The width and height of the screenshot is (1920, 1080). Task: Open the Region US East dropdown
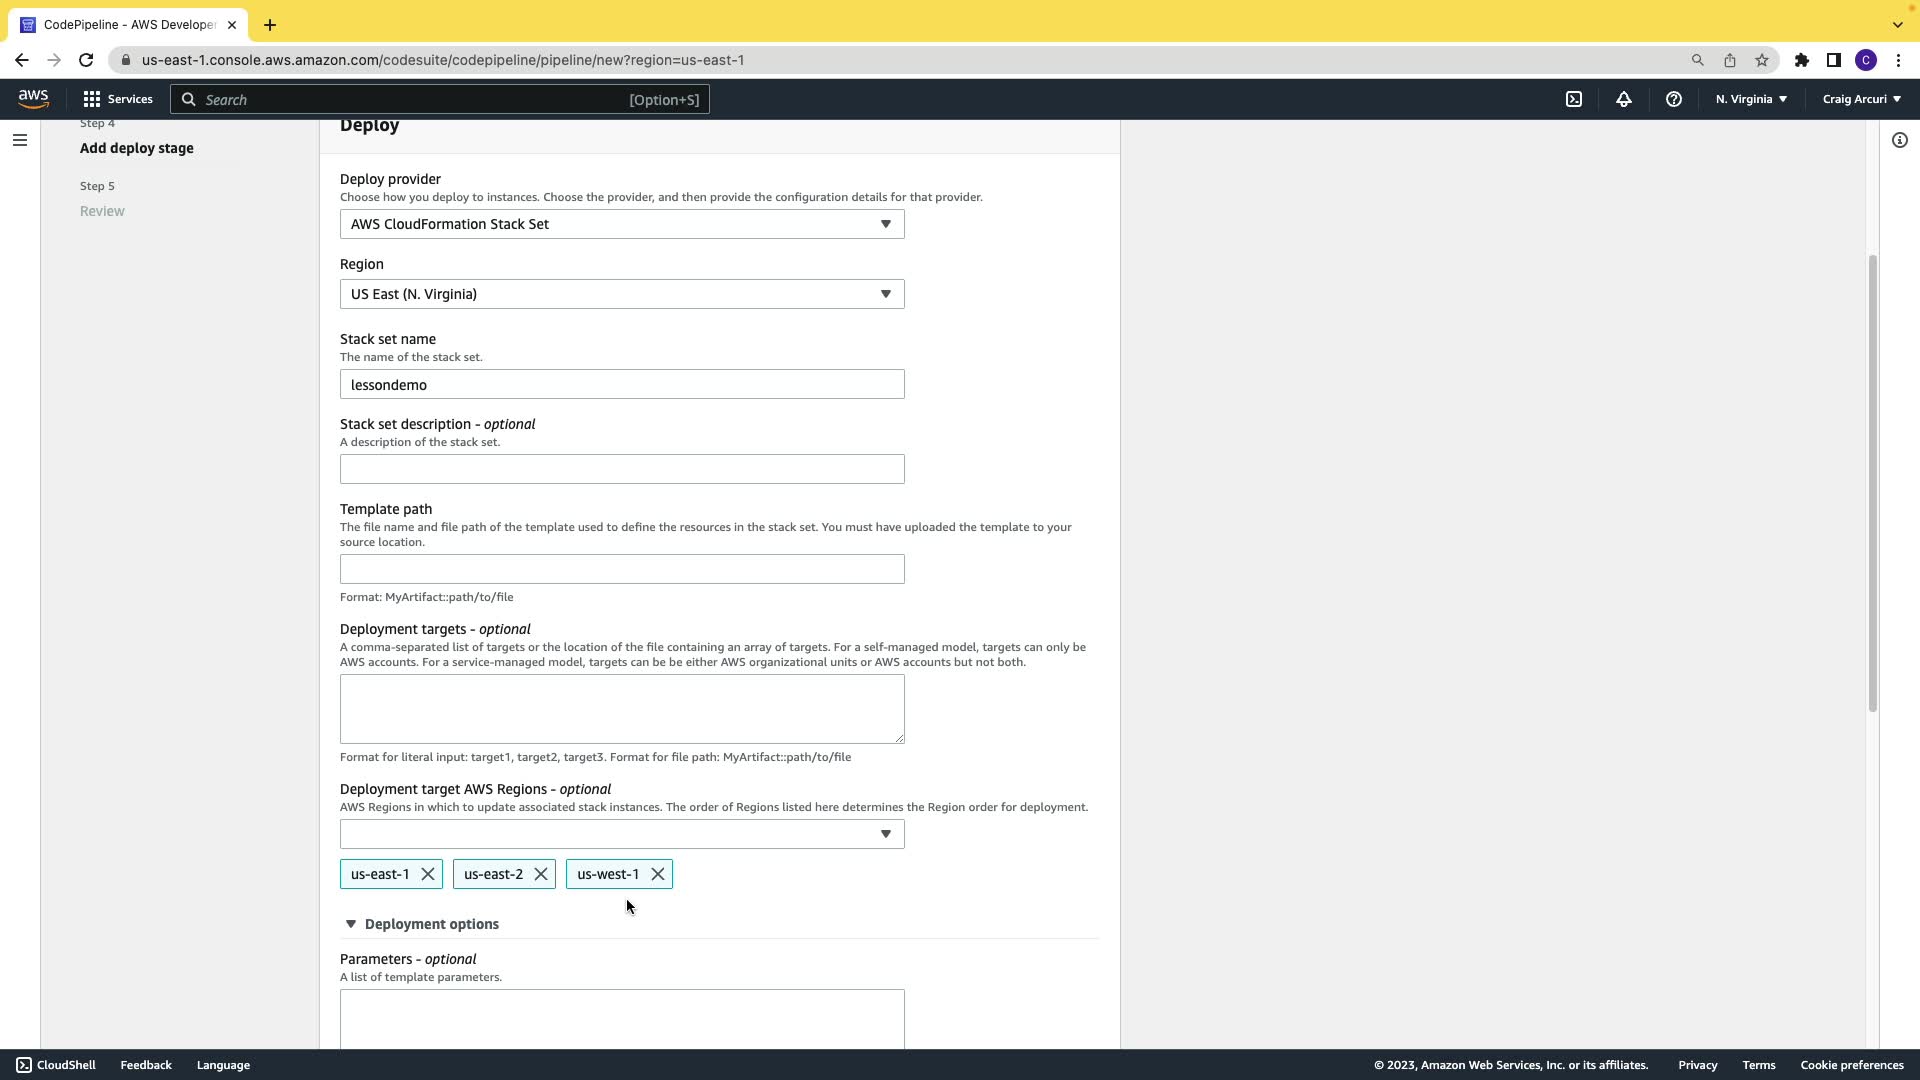[622, 294]
